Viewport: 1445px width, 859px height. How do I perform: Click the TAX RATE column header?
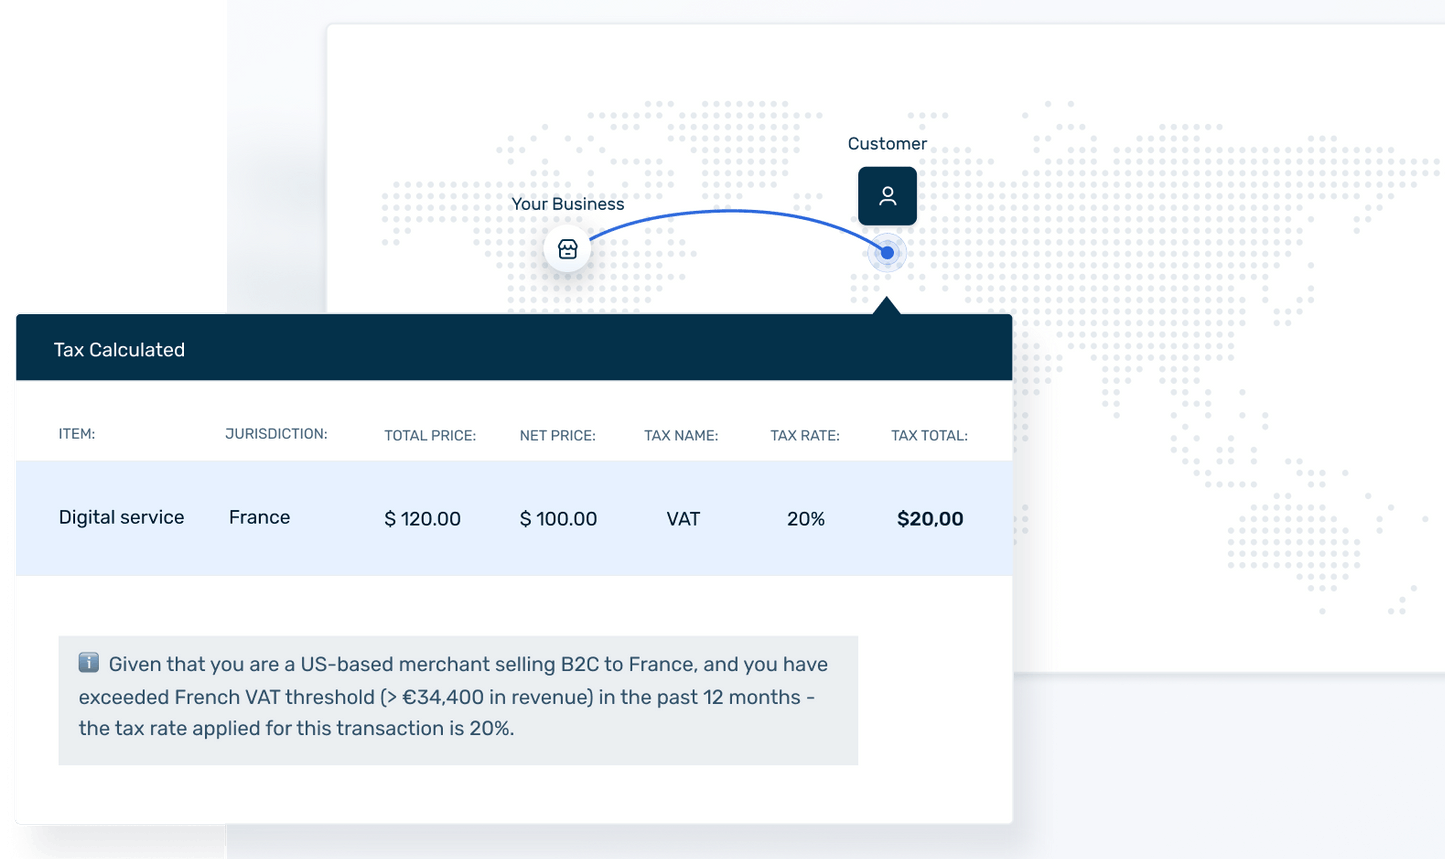(x=805, y=436)
